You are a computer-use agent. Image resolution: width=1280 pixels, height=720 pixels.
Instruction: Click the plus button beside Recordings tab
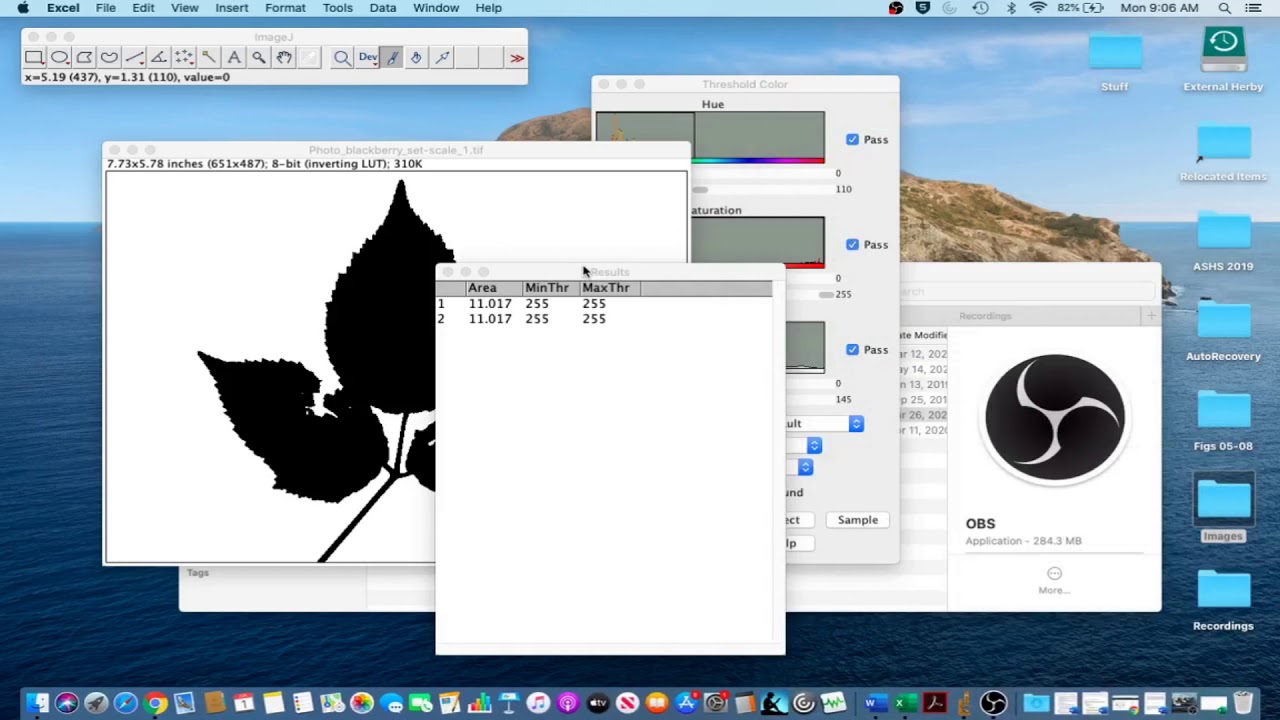1151,316
